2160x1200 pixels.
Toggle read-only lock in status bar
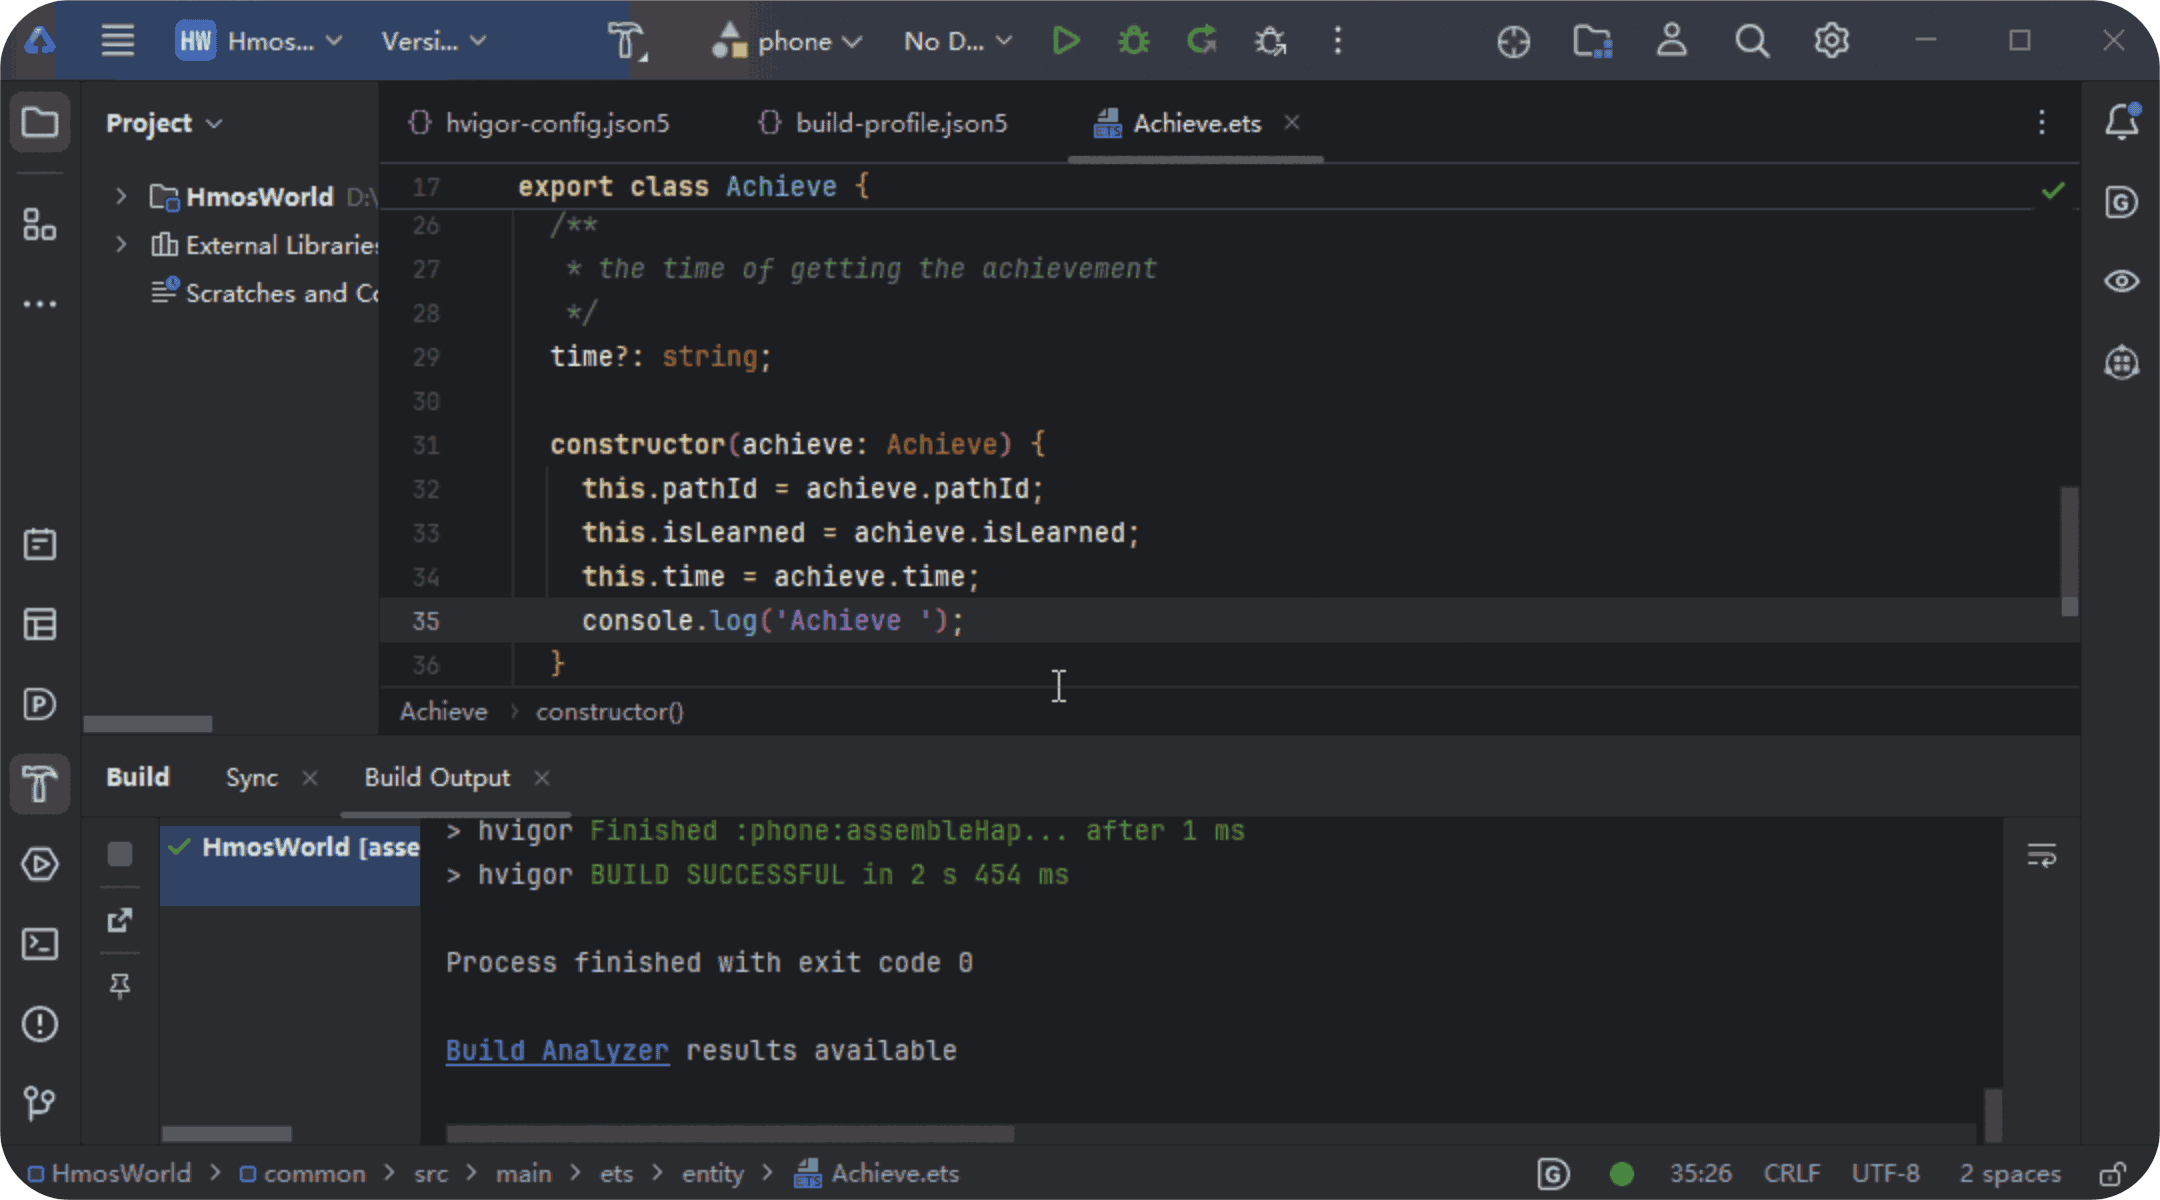click(x=2112, y=1173)
